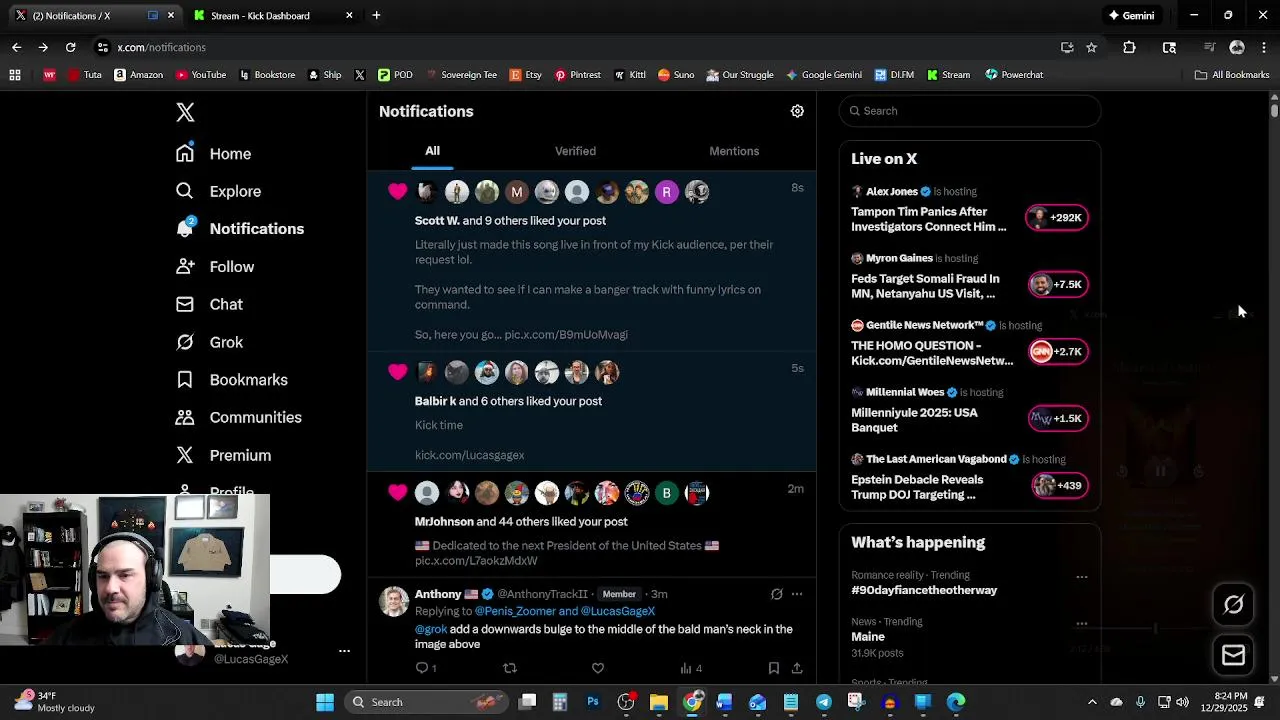Open Grok in the X sidebar

[209, 342]
